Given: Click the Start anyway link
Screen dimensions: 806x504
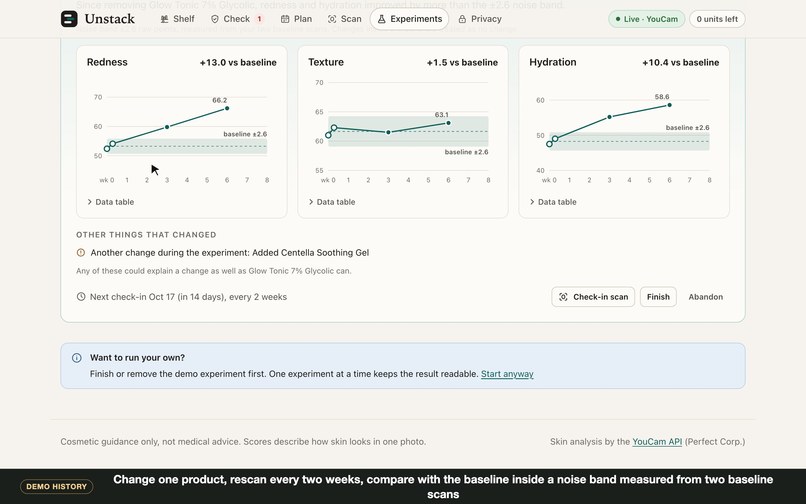Looking at the screenshot, I should click(x=507, y=374).
